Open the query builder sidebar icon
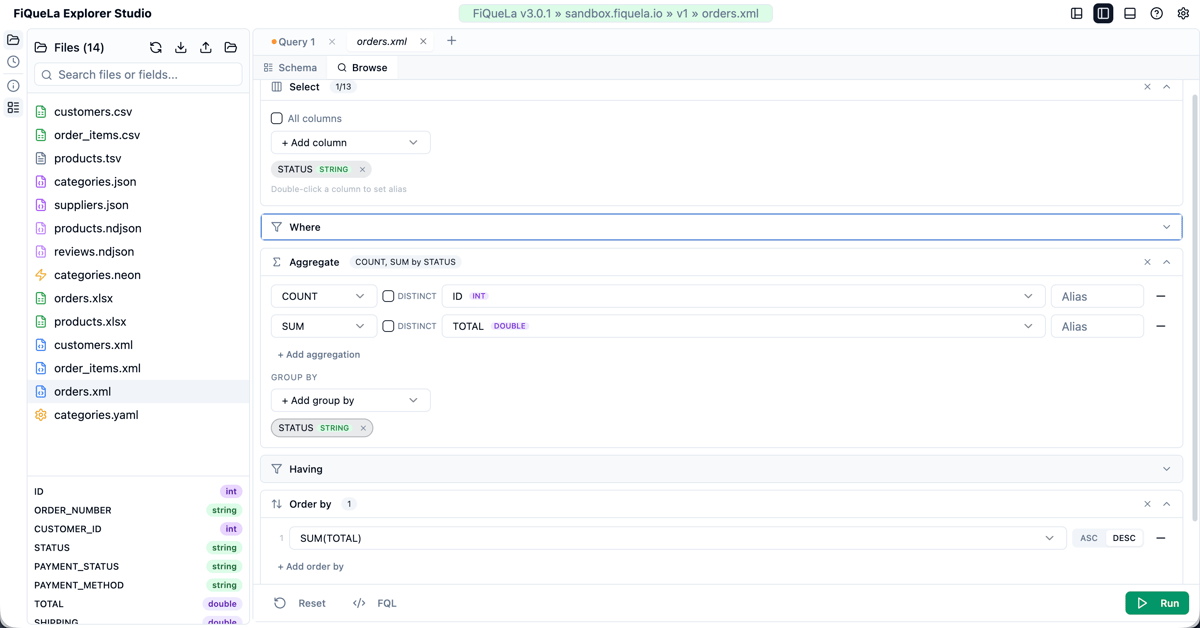Screen dimensions: 1200x628 tap(13, 107)
